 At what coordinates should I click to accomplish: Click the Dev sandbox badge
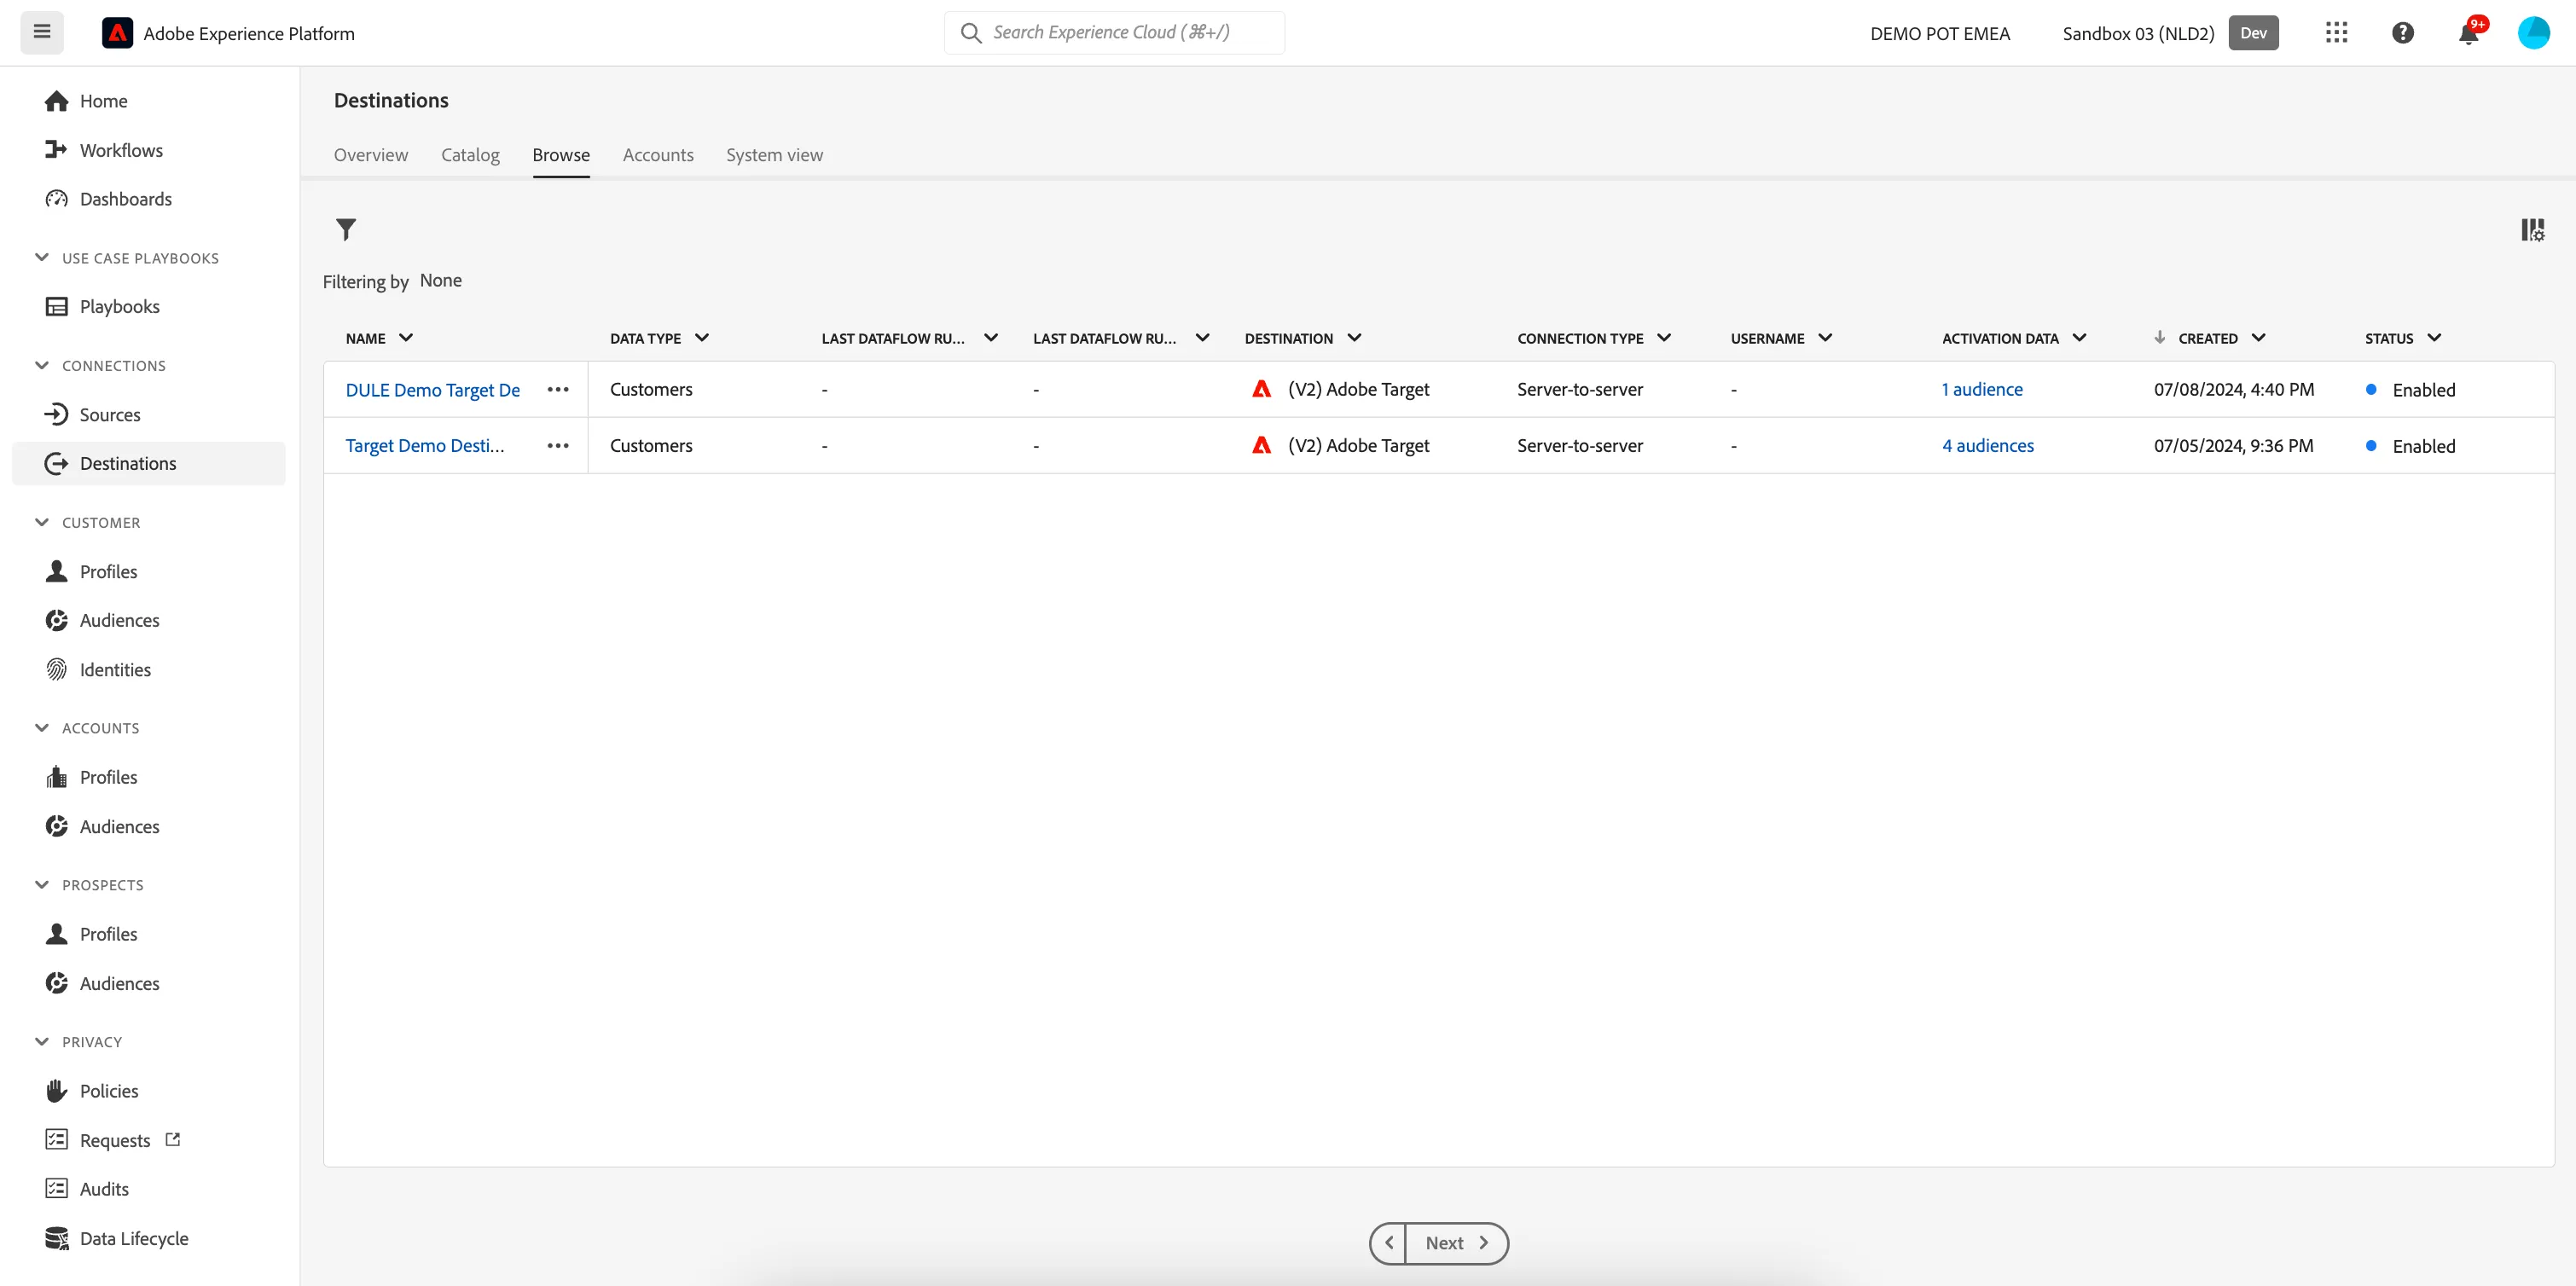pos(2253,33)
